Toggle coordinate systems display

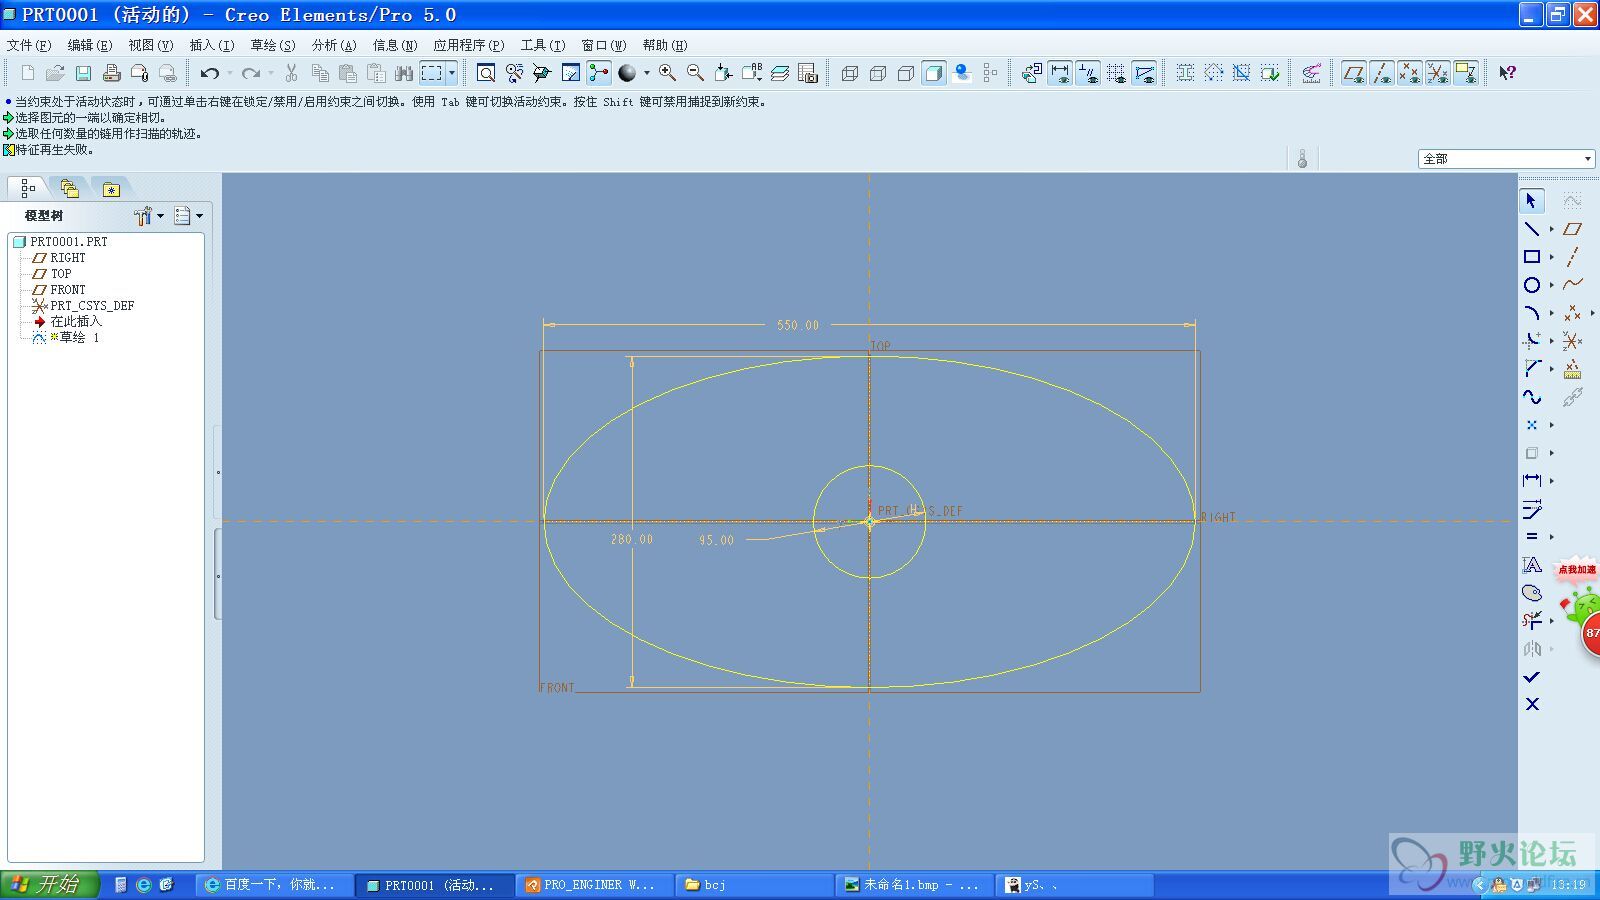click(x=1437, y=73)
